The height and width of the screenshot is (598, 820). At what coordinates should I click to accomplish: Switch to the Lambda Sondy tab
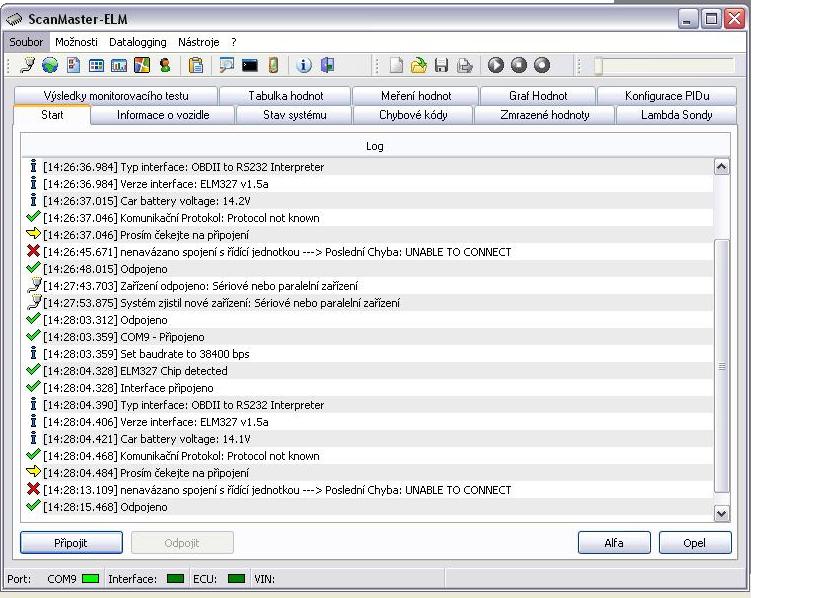677,115
